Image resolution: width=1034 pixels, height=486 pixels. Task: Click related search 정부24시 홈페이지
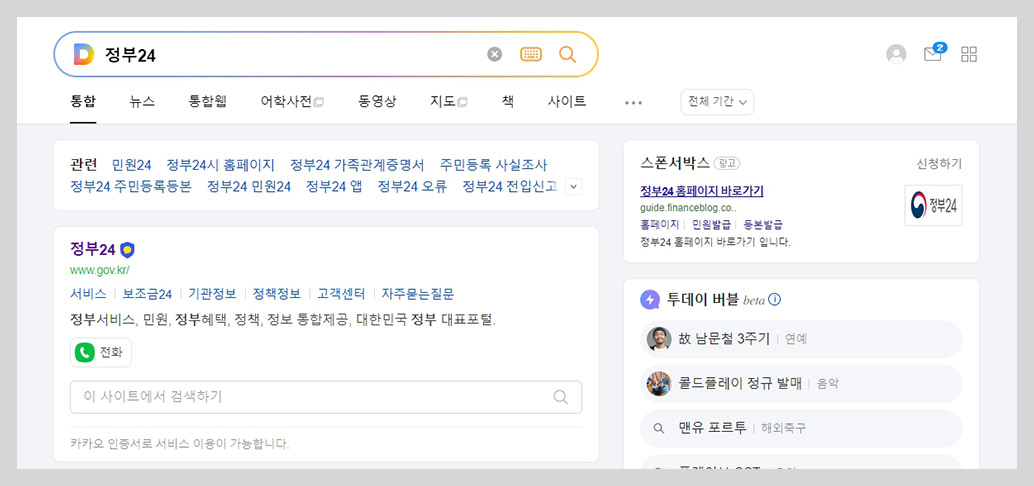(x=220, y=165)
